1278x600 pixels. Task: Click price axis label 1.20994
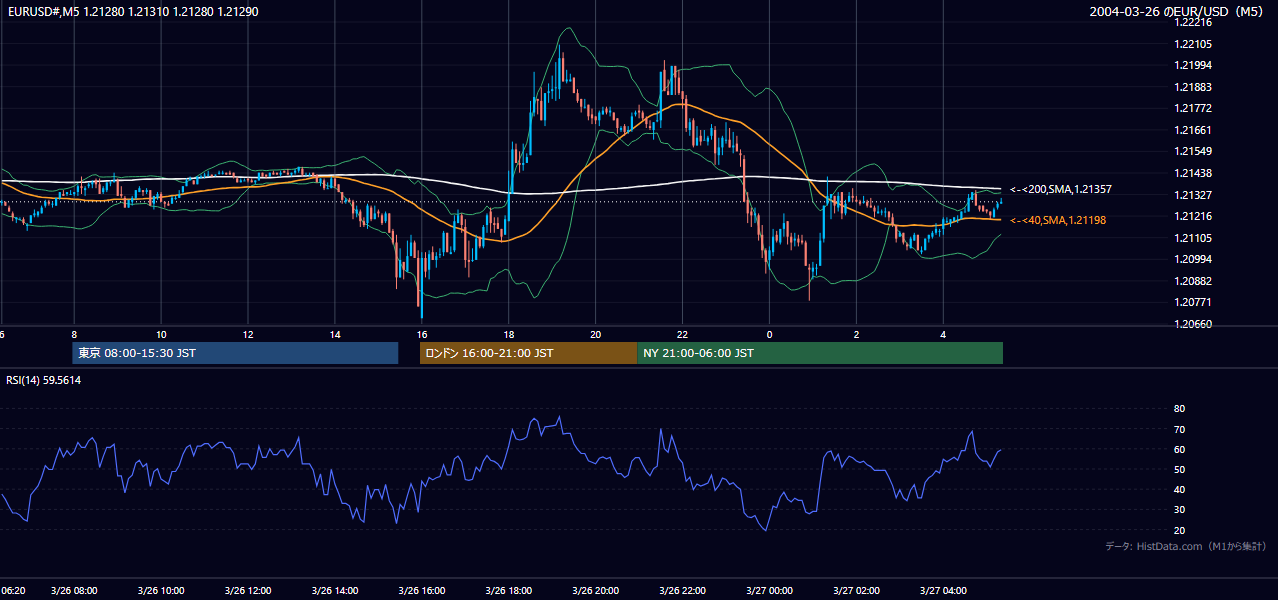pyautogui.click(x=1192, y=259)
